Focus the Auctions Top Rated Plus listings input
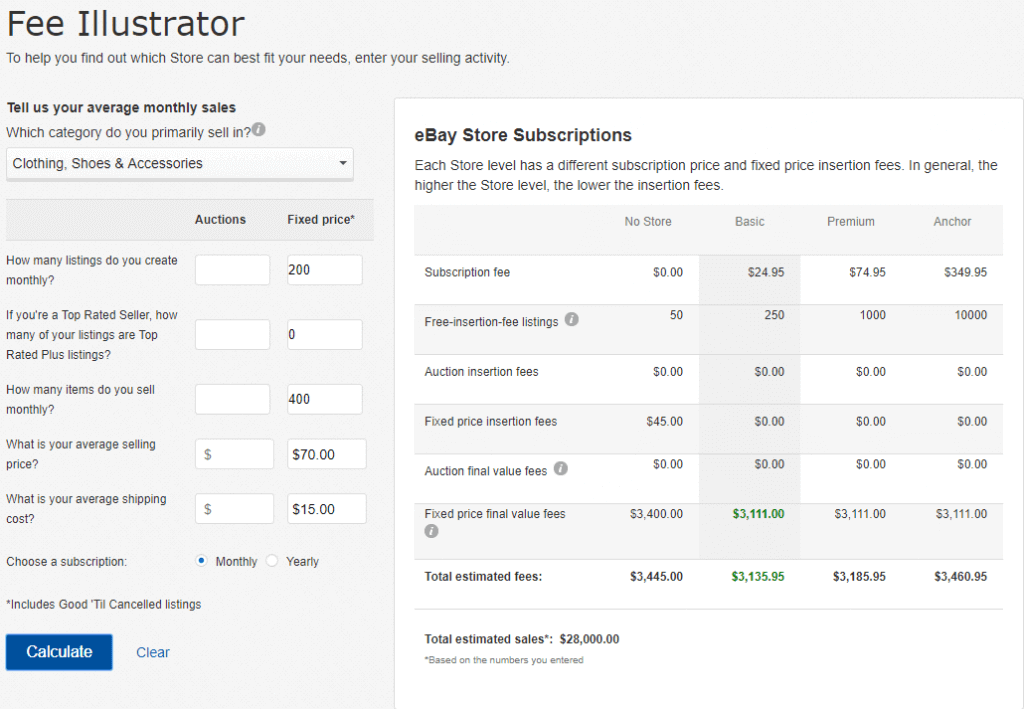1024x709 pixels. [x=232, y=334]
